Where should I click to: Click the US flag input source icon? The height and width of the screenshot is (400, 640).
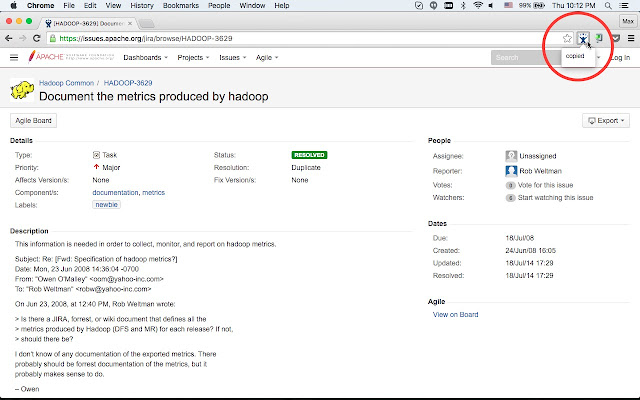click(x=509, y=5)
